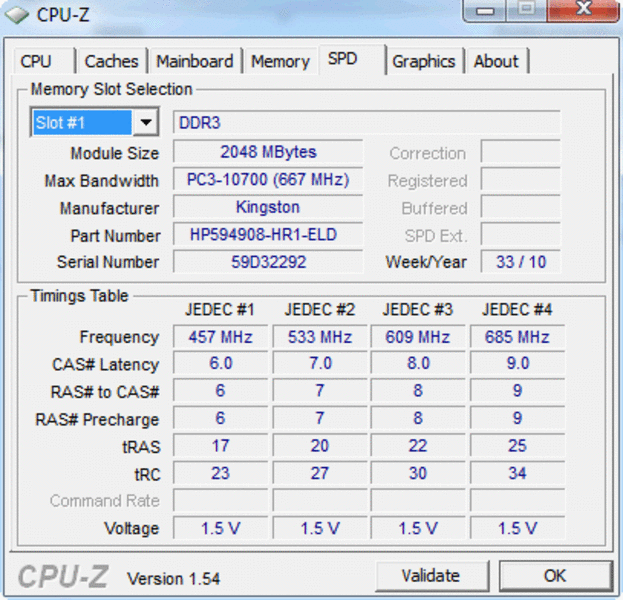623x600 pixels.
Task: Click the Serial Number field 59D32292
Action: pyautogui.click(x=267, y=262)
